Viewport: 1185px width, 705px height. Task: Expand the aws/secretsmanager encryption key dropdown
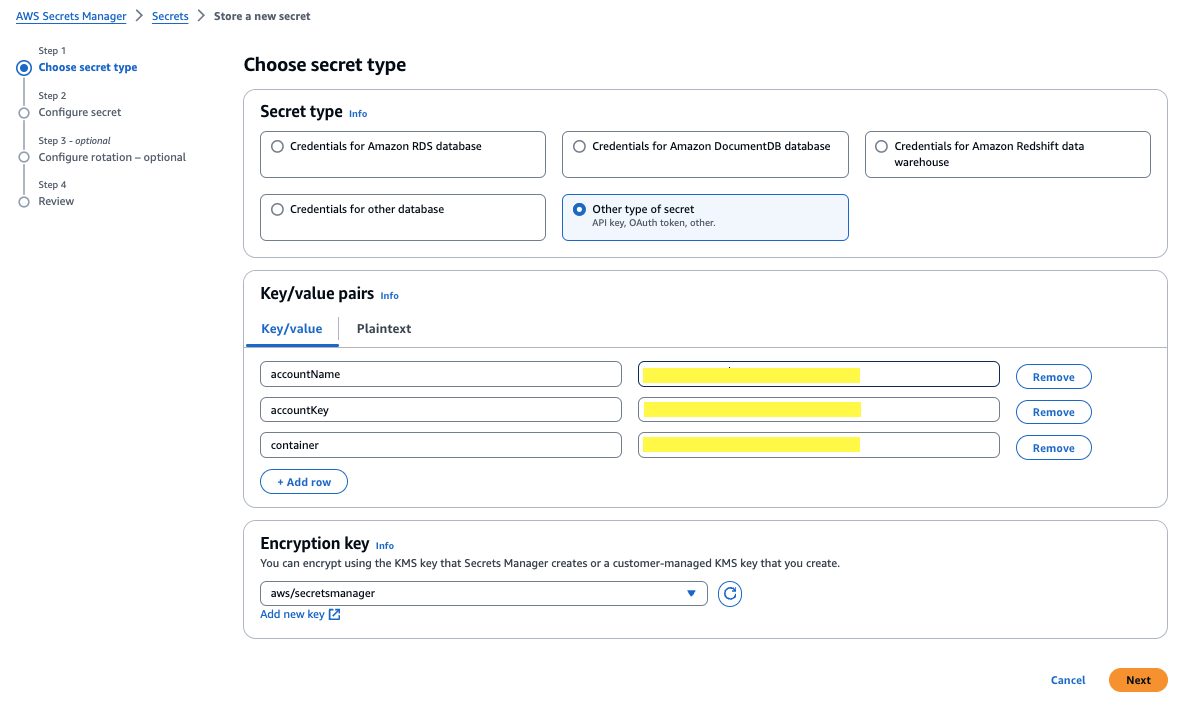click(483, 594)
